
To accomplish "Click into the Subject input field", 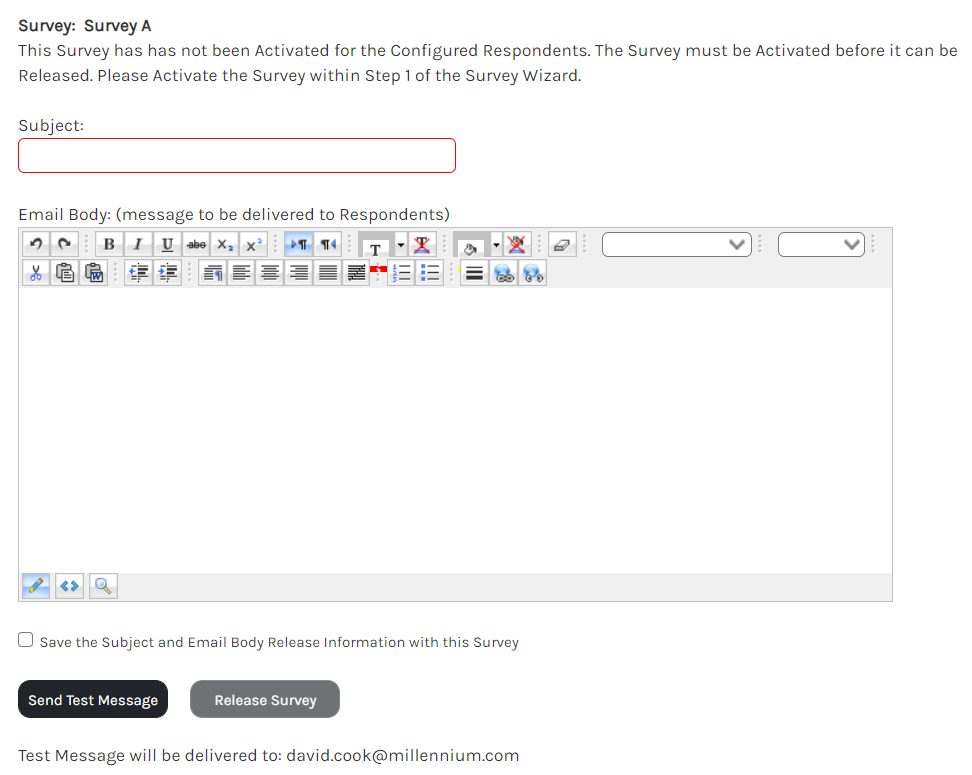I will (237, 156).
